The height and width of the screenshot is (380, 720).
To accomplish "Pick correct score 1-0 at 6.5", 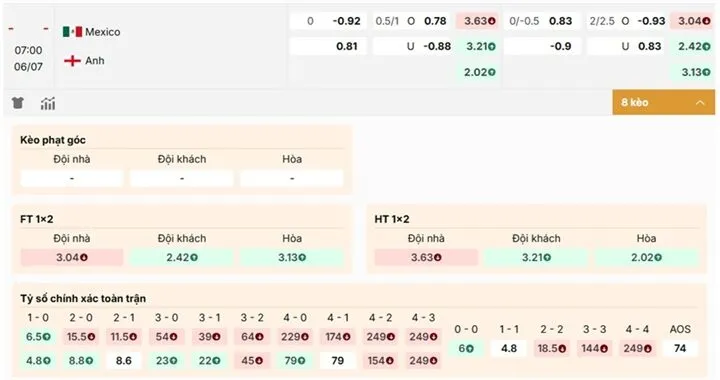I will point(38,336).
